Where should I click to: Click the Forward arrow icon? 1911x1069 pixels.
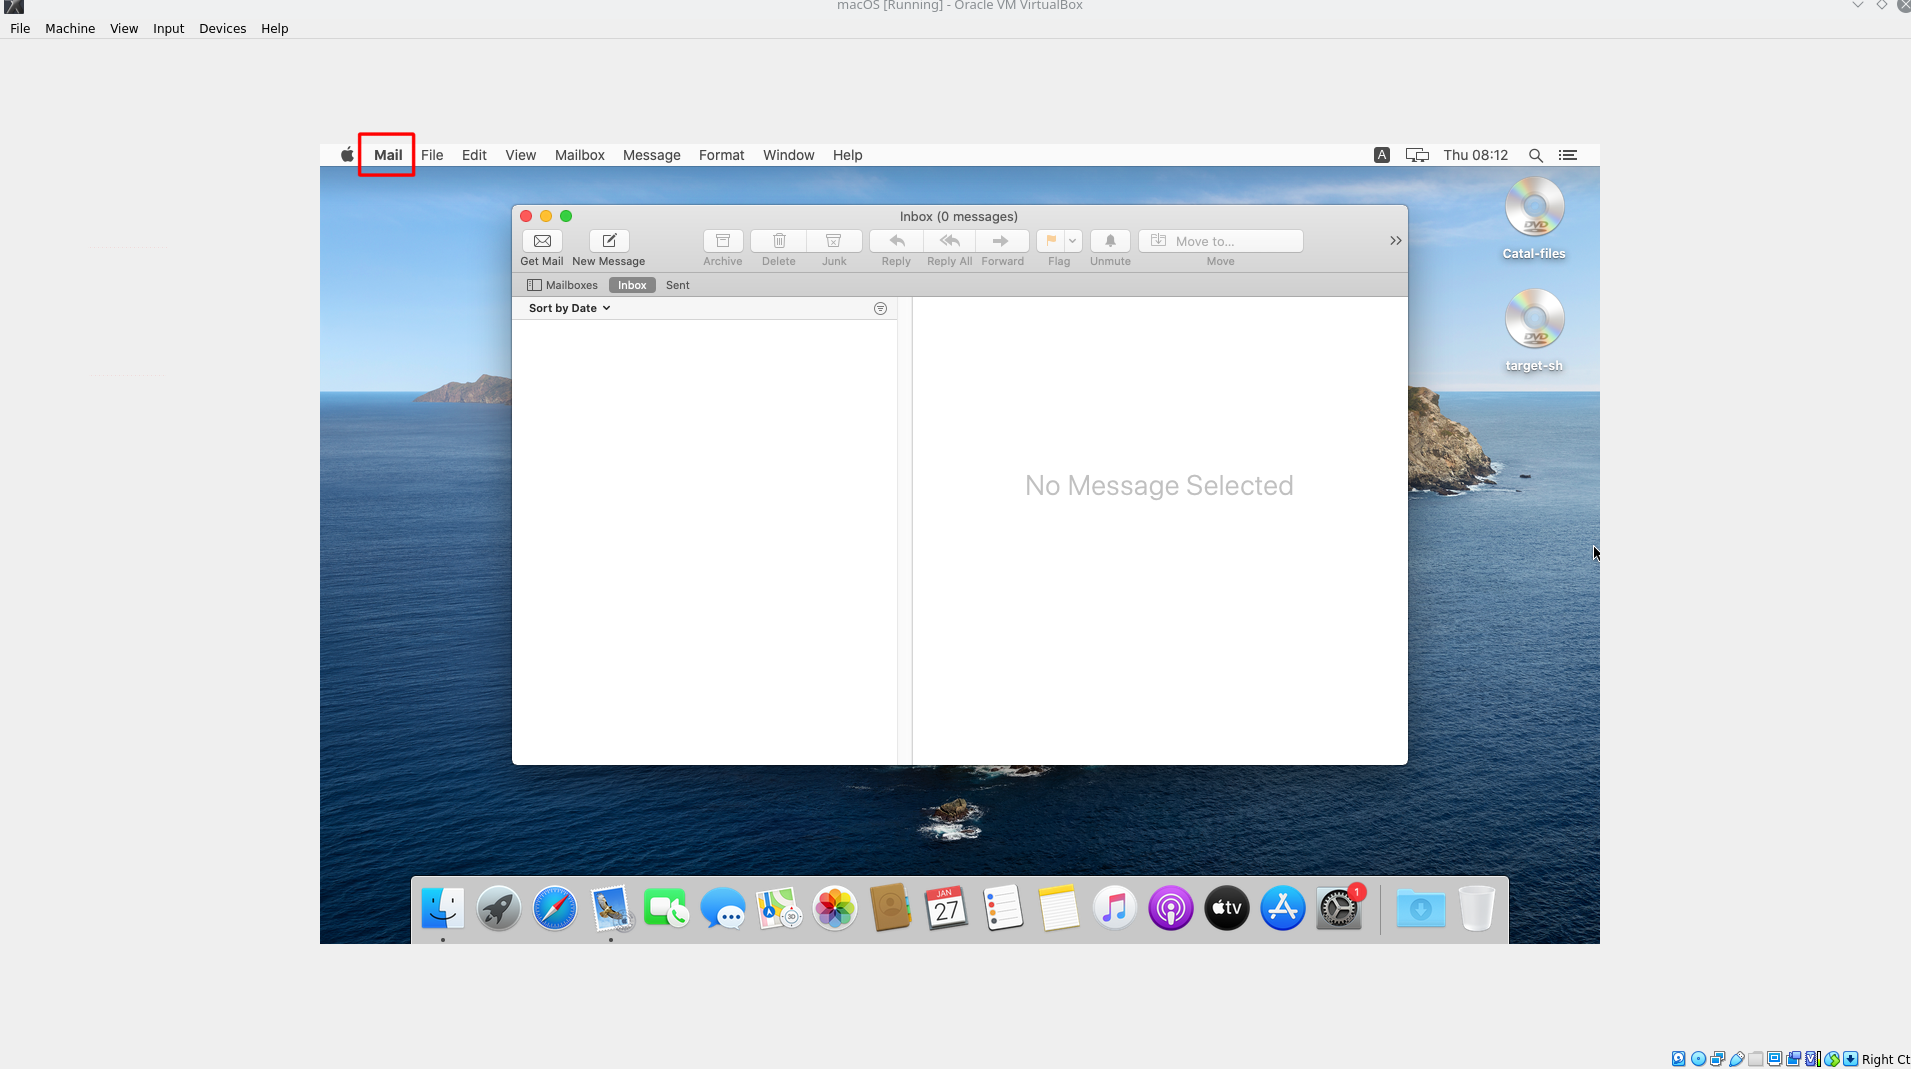pos(1002,241)
